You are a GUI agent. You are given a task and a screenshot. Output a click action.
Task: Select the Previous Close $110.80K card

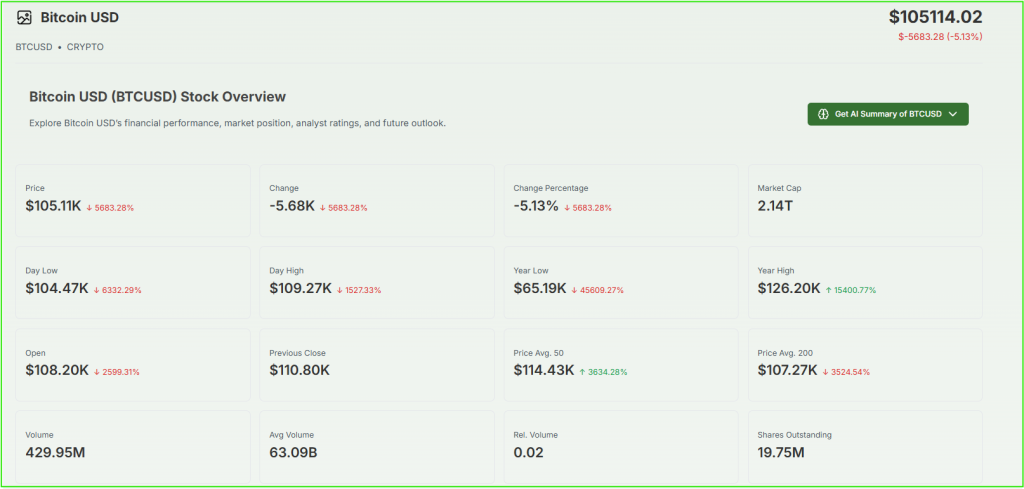point(377,364)
